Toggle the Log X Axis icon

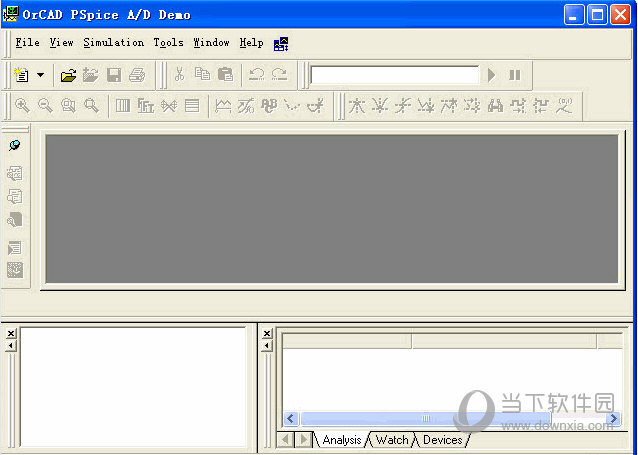[x=123, y=106]
